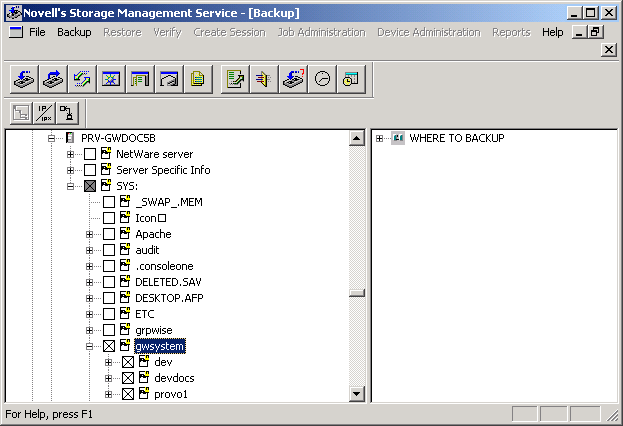Check the NetWare server checkbox
The height and width of the screenshot is (426, 623).
pos(90,154)
